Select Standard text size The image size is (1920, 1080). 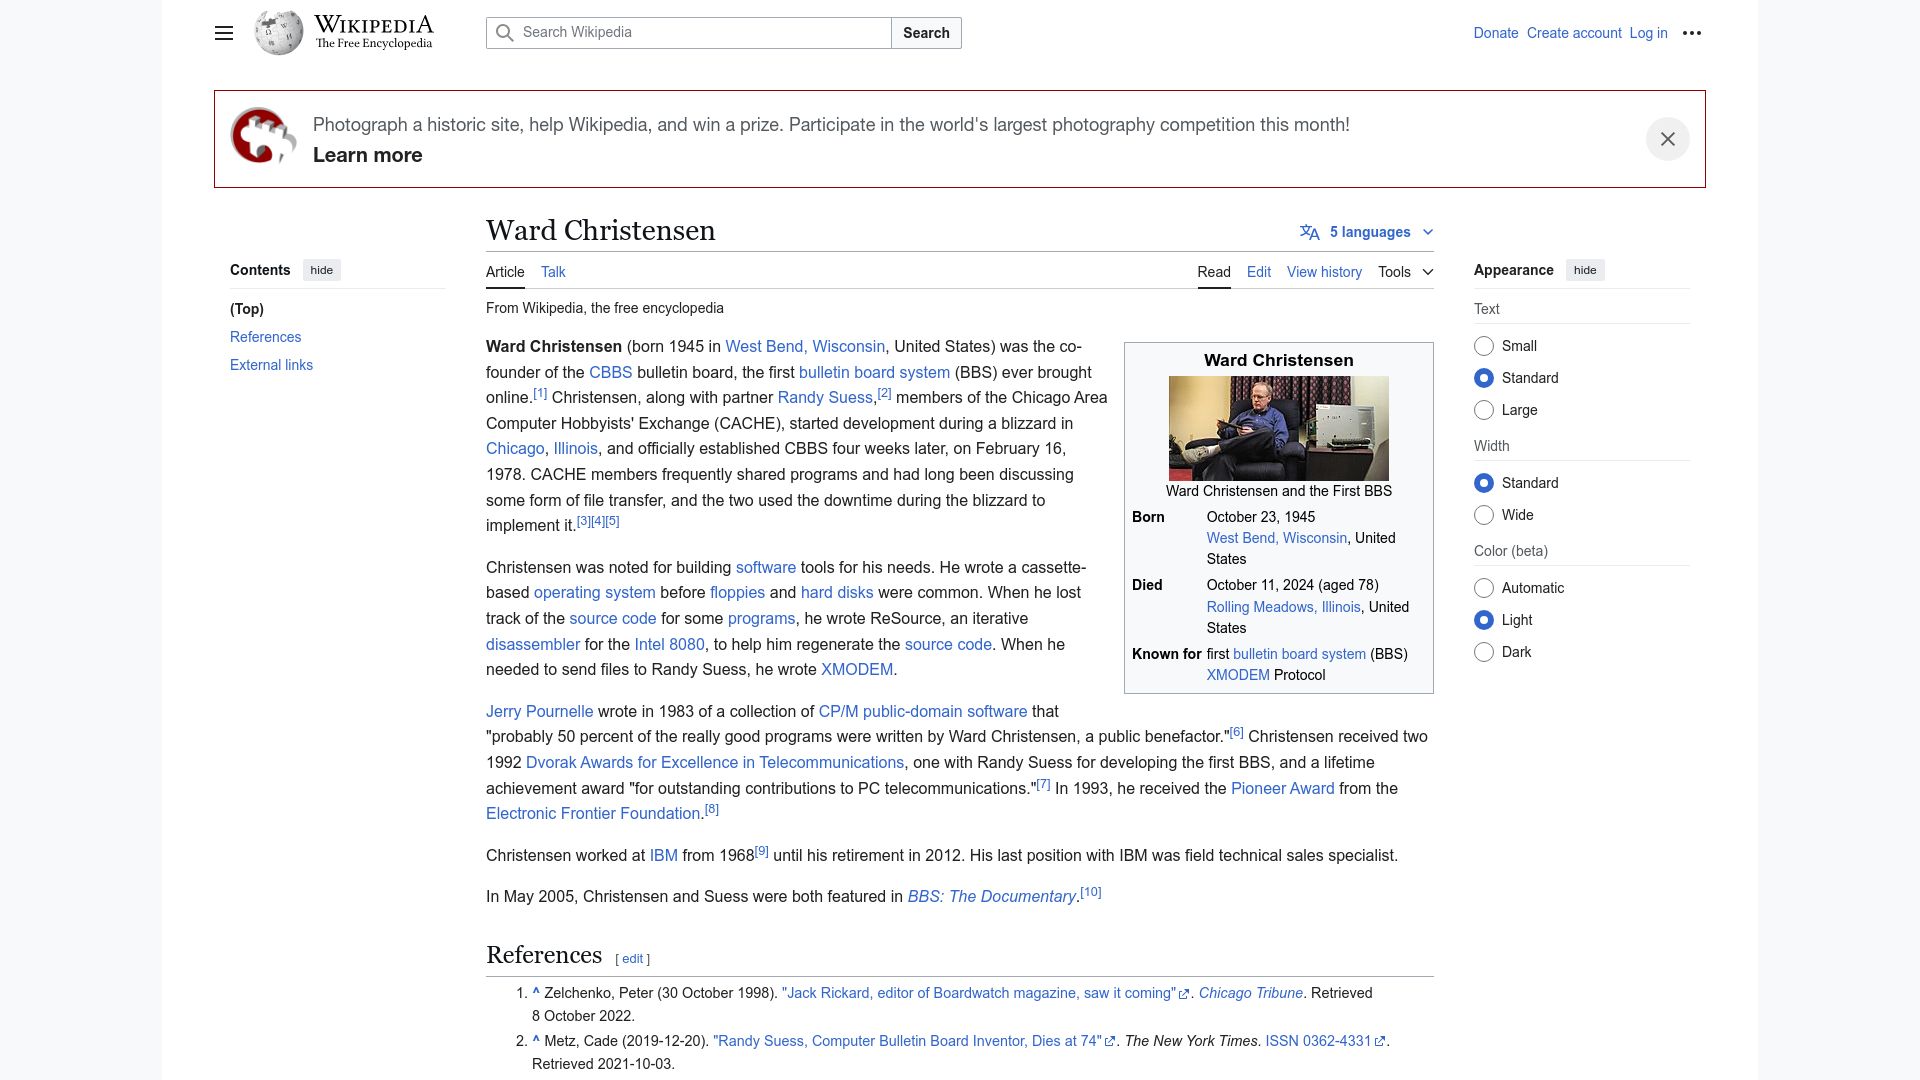pyautogui.click(x=1484, y=378)
